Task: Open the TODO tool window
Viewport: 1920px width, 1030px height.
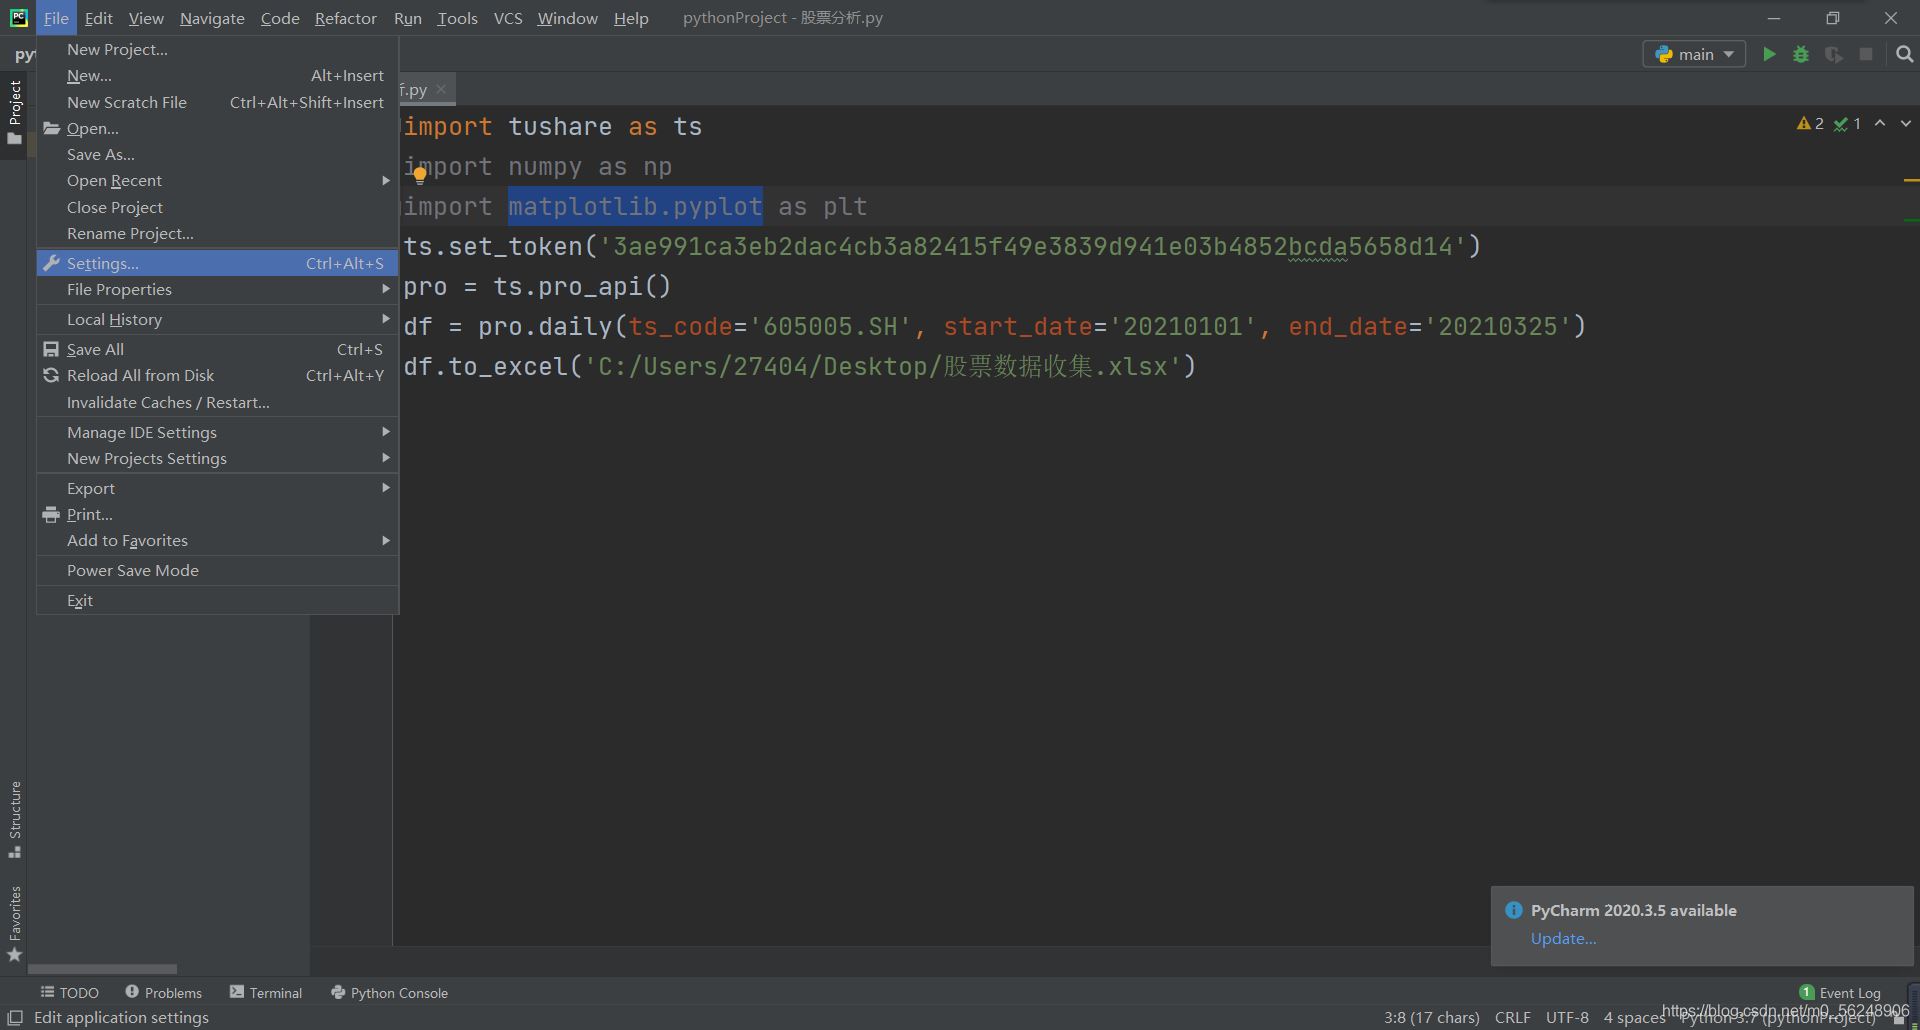Action: point(70,993)
